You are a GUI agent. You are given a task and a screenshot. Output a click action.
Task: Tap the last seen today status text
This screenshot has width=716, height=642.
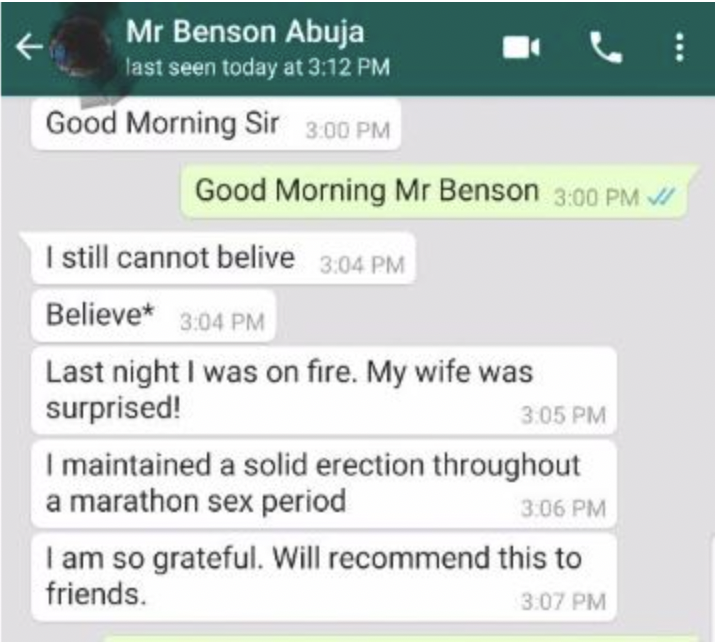click(x=258, y=68)
